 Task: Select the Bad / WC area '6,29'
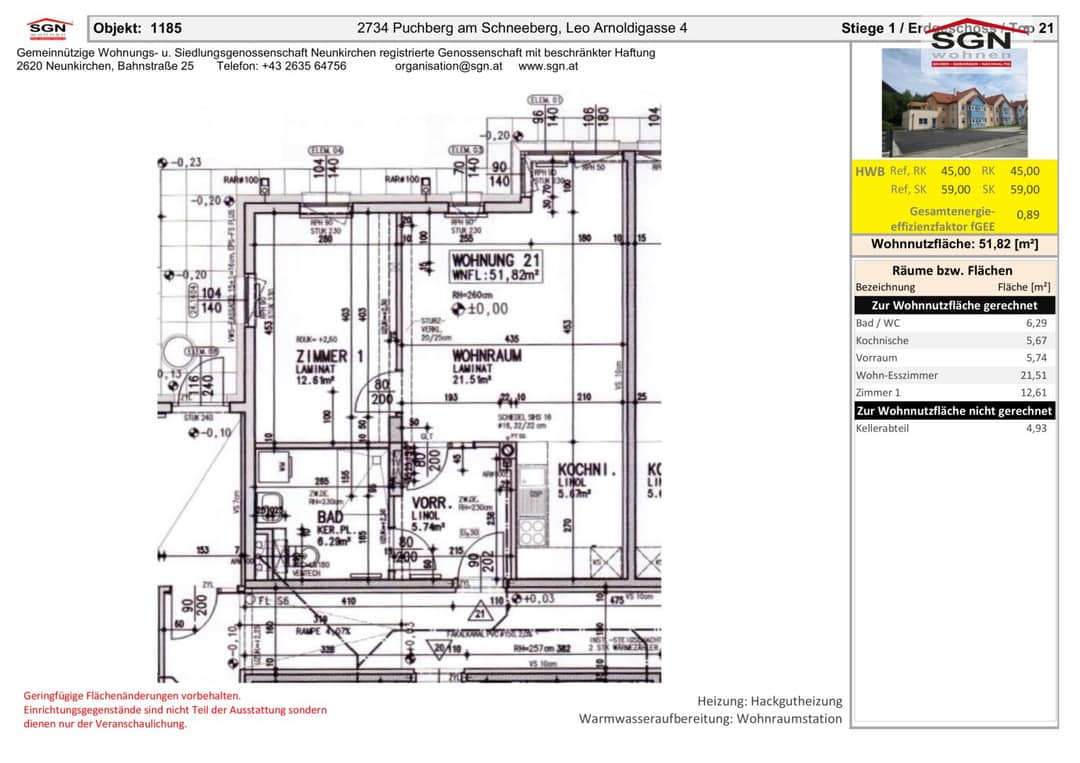[1037, 323]
